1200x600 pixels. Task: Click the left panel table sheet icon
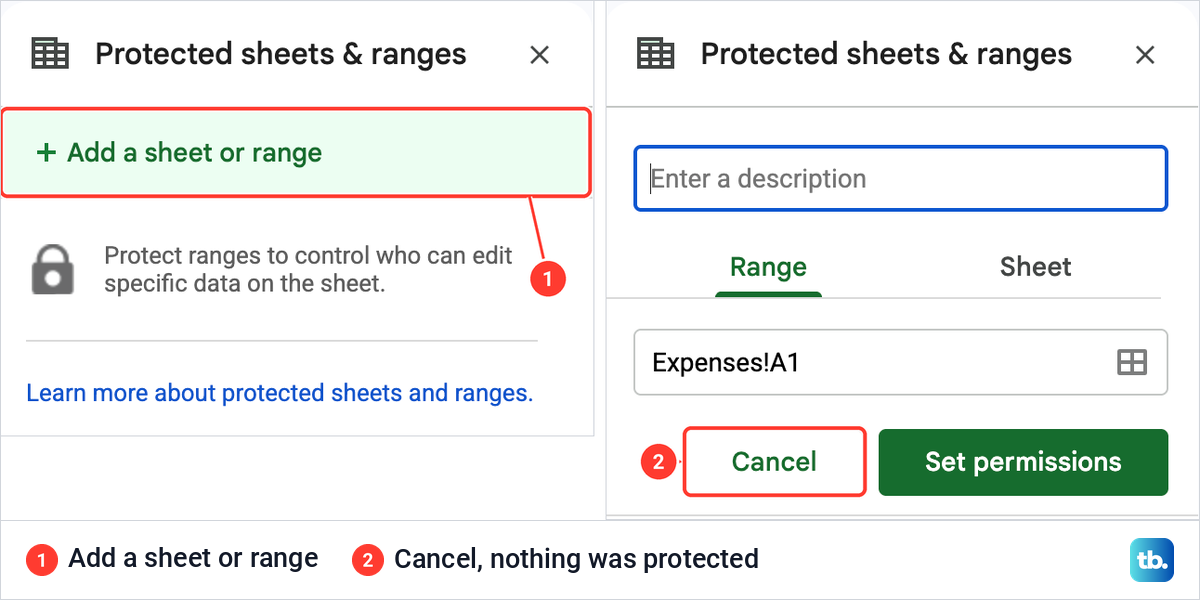[x=50, y=54]
